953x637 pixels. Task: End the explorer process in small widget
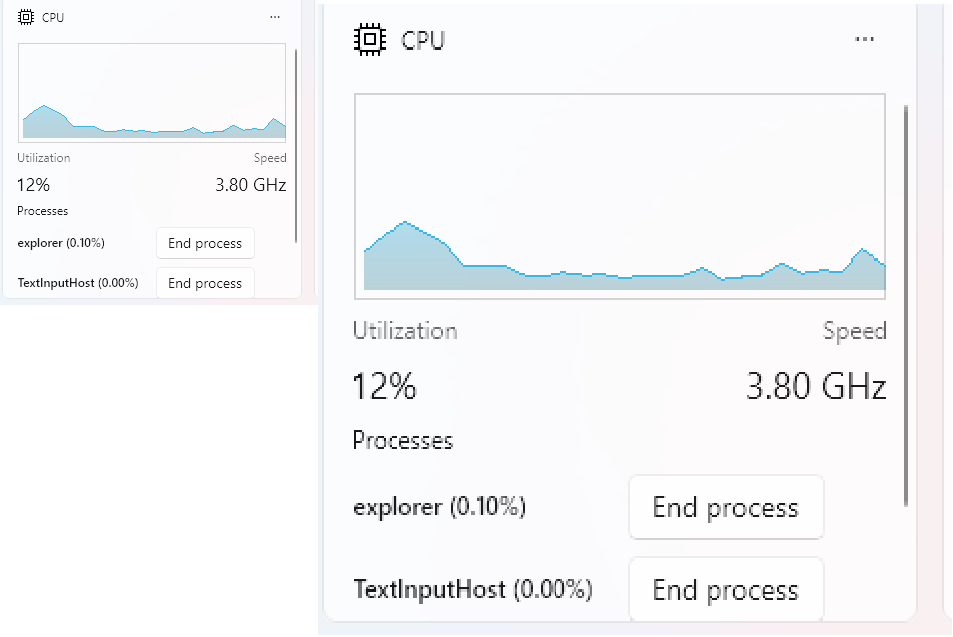(205, 243)
